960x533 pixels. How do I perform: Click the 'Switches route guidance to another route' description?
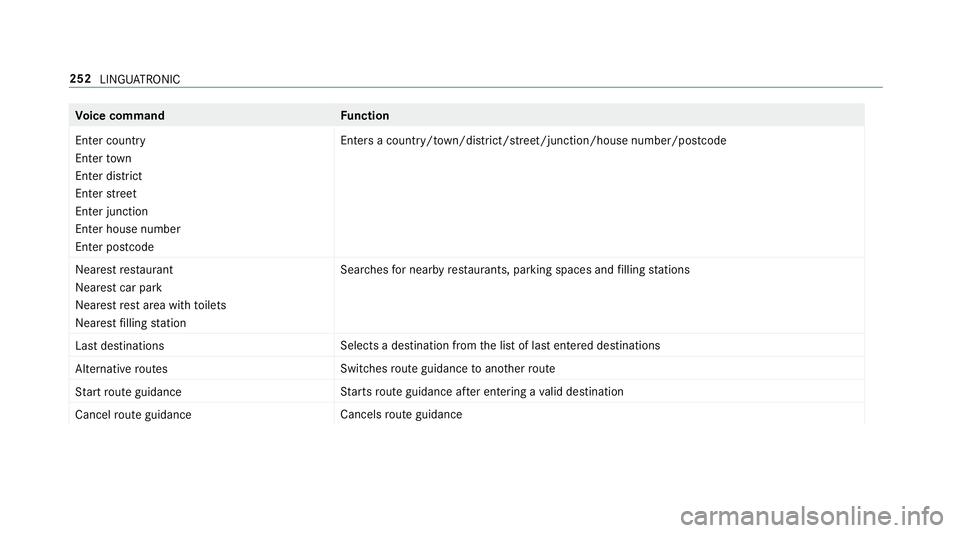click(448, 369)
